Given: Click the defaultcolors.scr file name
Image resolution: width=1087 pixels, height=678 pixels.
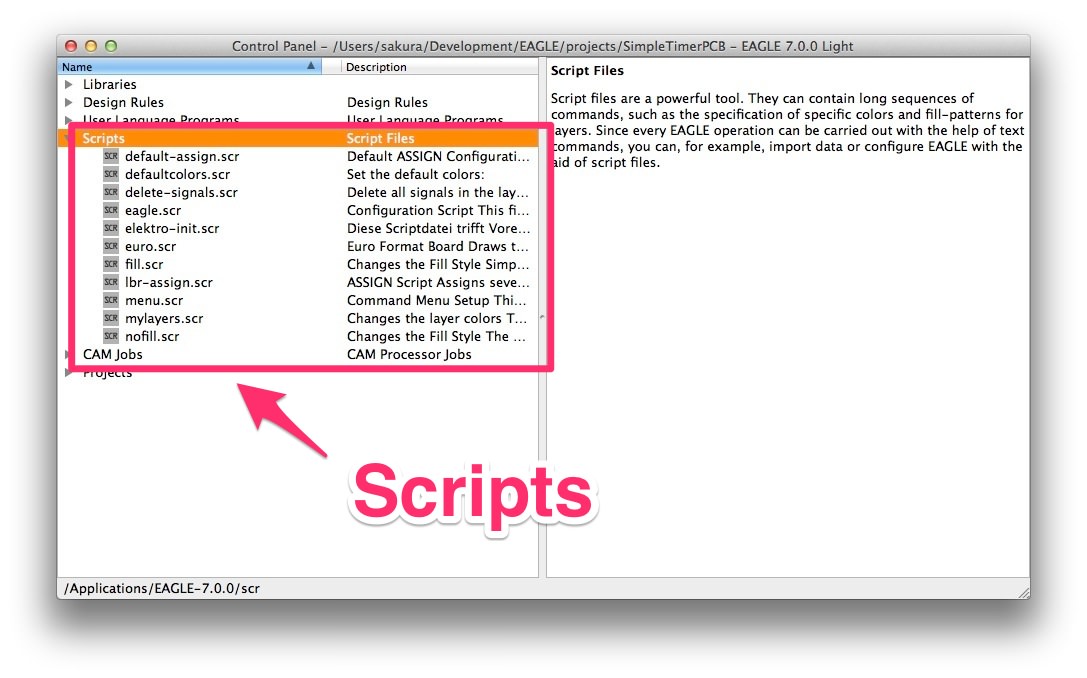Looking at the screenshot, I should [177, 175].
